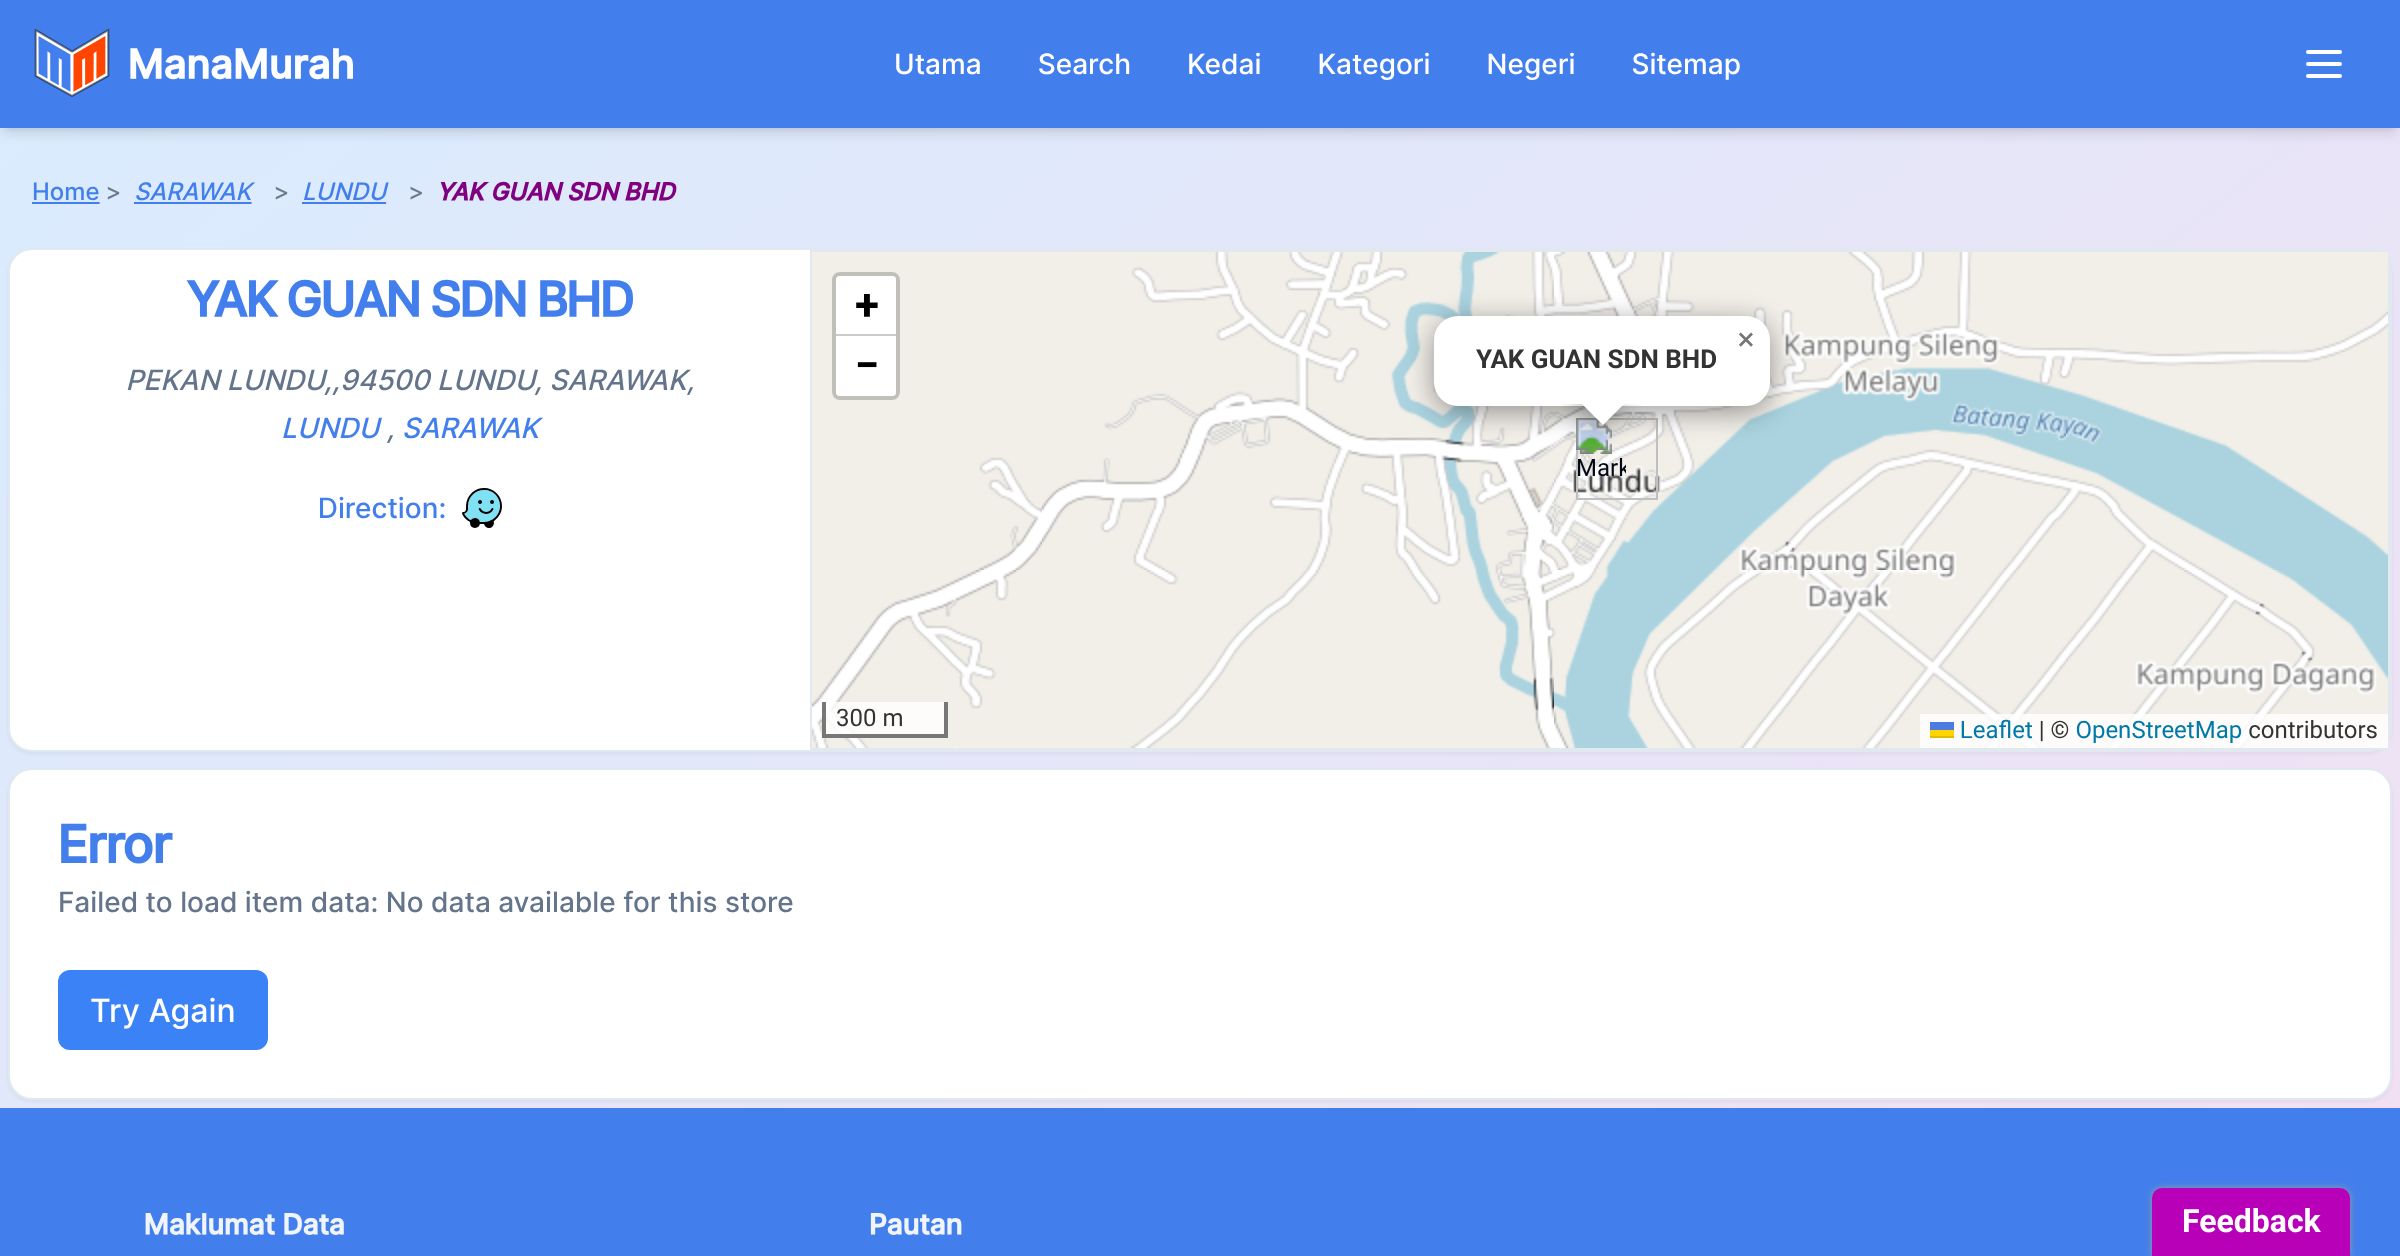Open the Kedai nav item

click(x=1223, y=64)
